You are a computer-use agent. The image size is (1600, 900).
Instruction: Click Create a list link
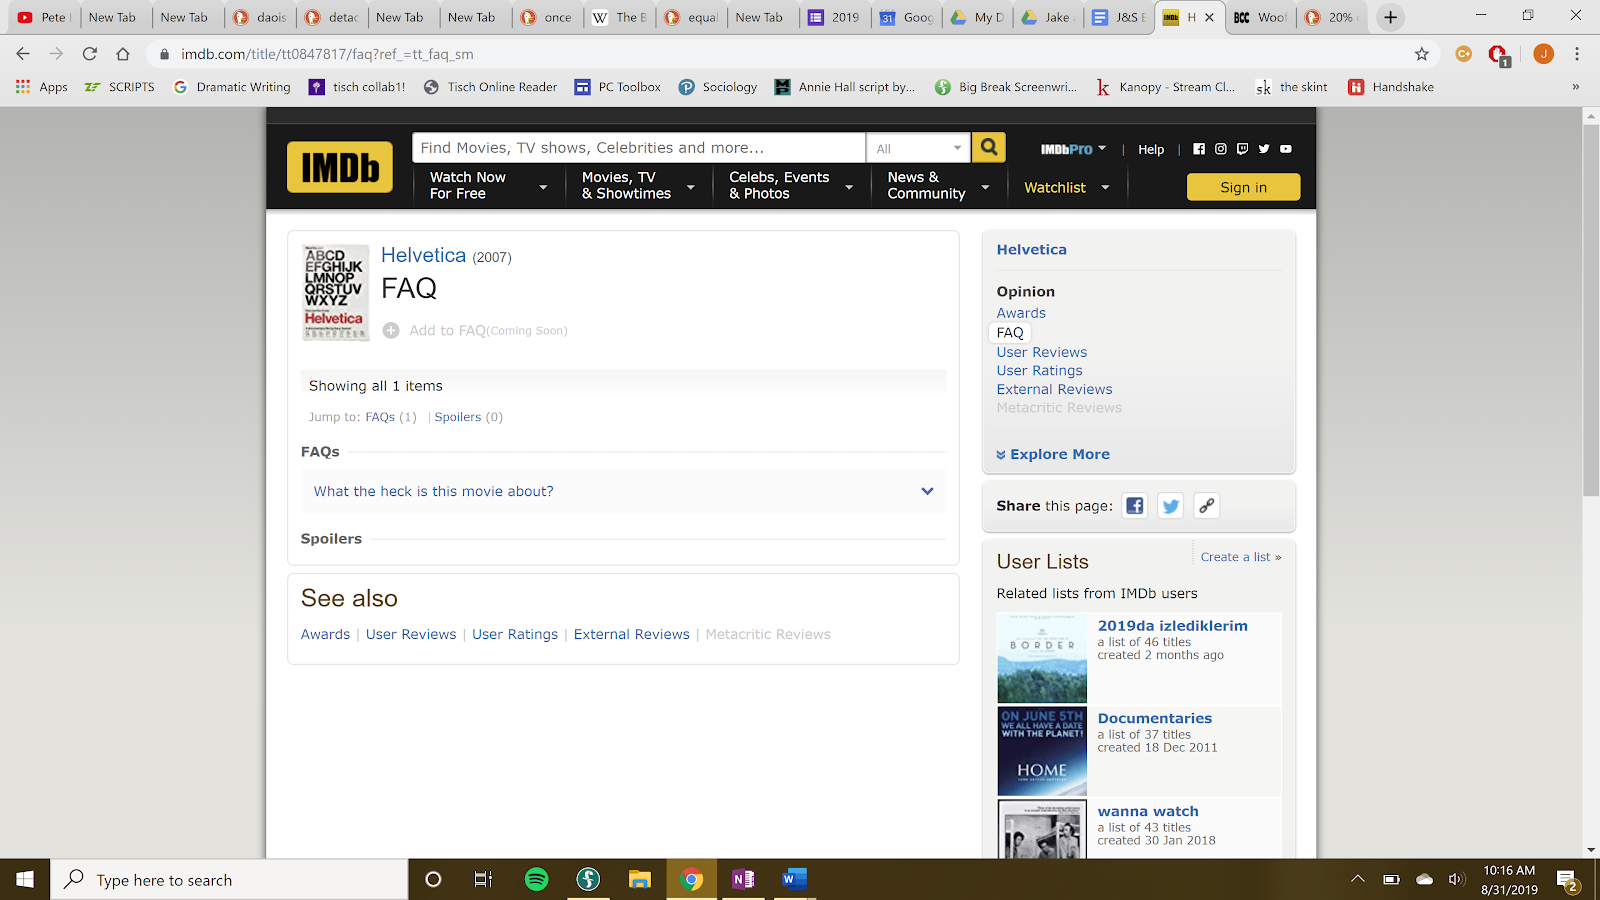[1241, 557]
